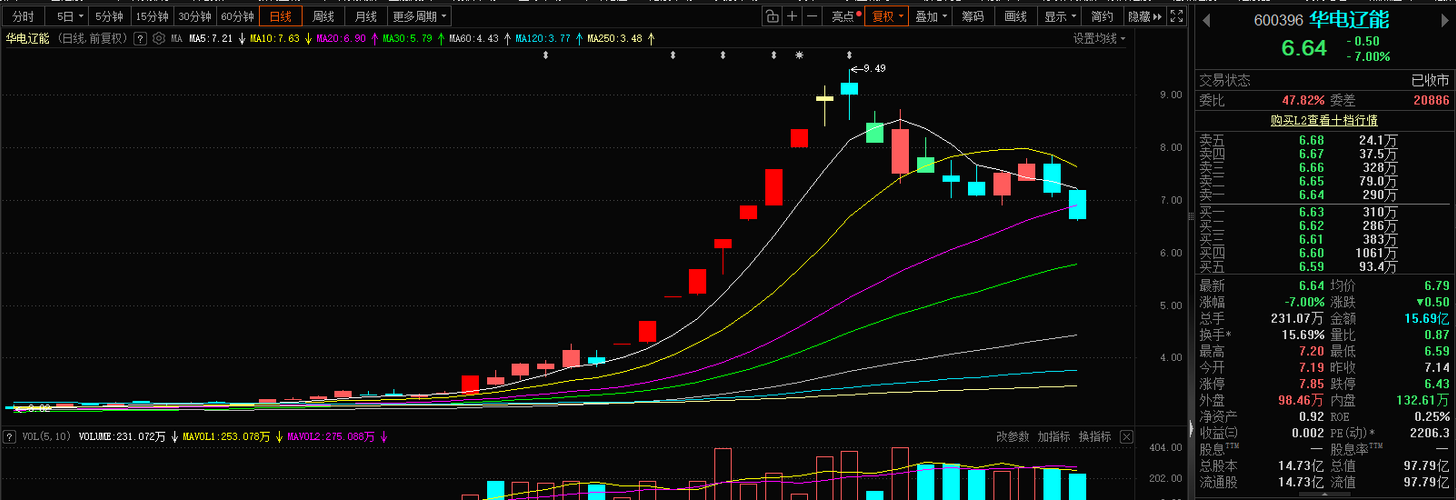Click the lock icon in chart toolbar
Image resolution: width=1456 pixels, height=500 pixels.
point(772,16)
